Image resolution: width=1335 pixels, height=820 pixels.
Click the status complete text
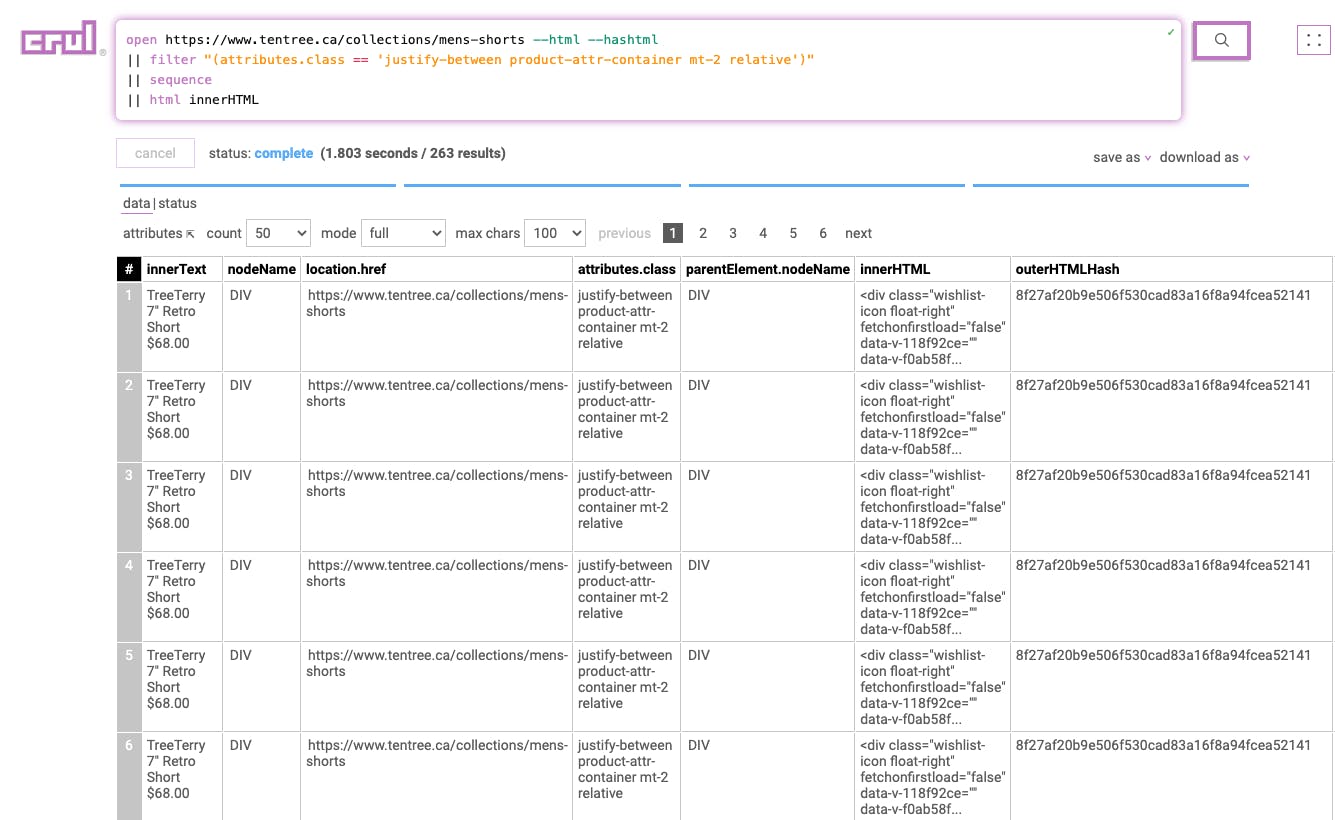(x=261, y=153)
